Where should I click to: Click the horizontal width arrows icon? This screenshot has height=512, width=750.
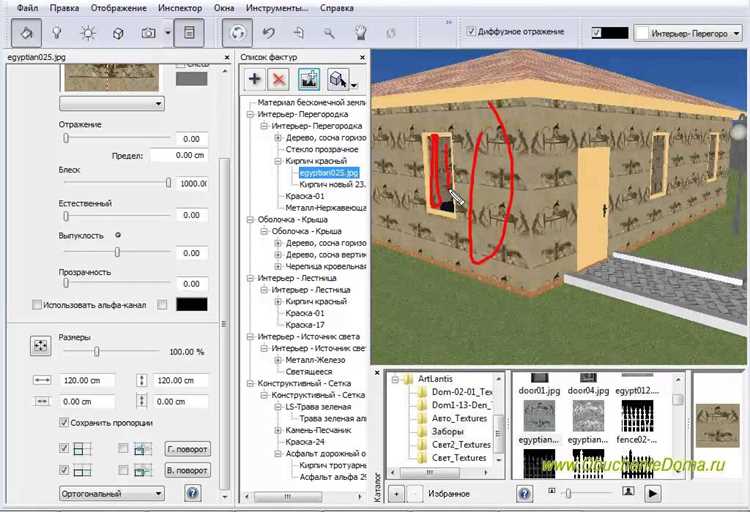[42, 380]
